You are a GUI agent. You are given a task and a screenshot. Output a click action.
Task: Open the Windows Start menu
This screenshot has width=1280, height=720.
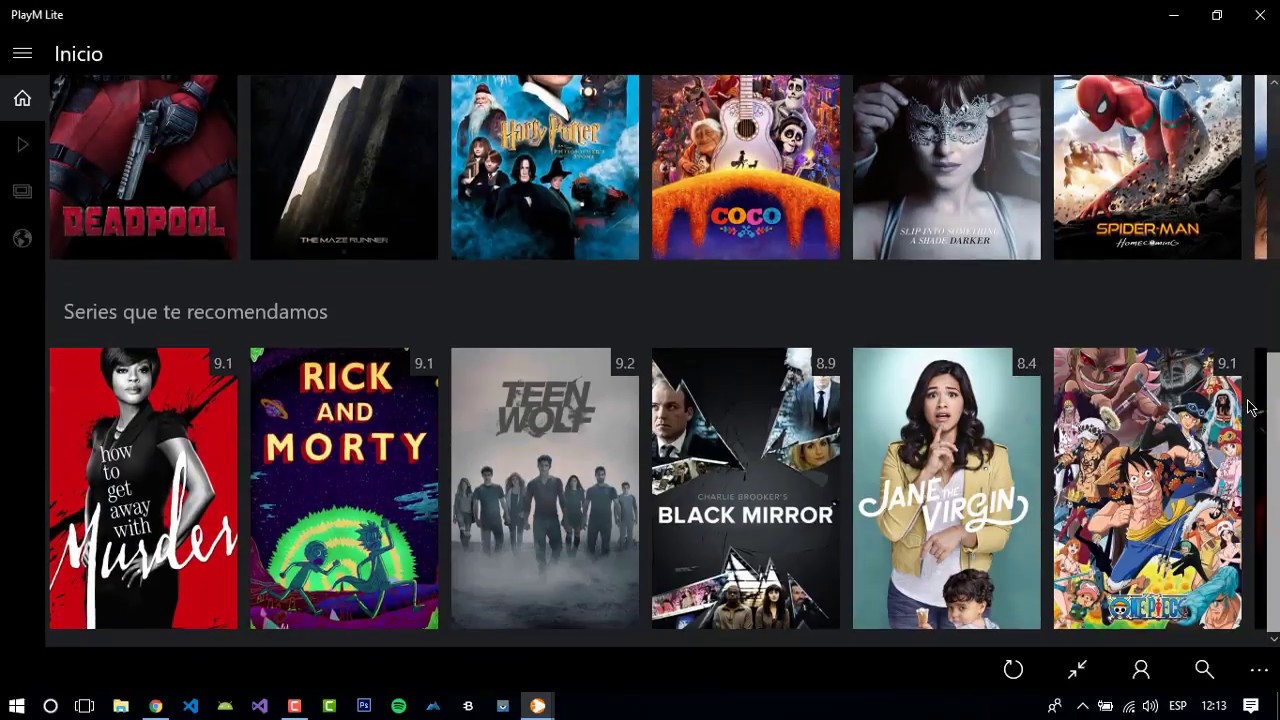(x=16, y=706)
